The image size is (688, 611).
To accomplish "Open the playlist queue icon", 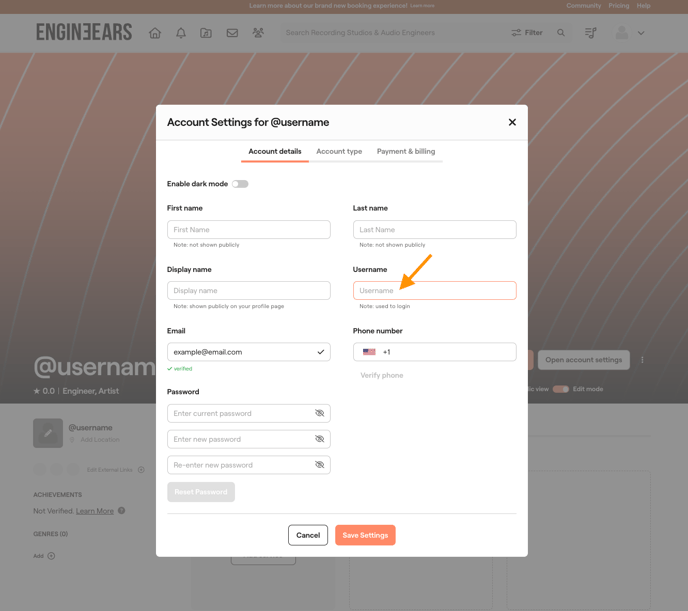I will tap(590, 33).
